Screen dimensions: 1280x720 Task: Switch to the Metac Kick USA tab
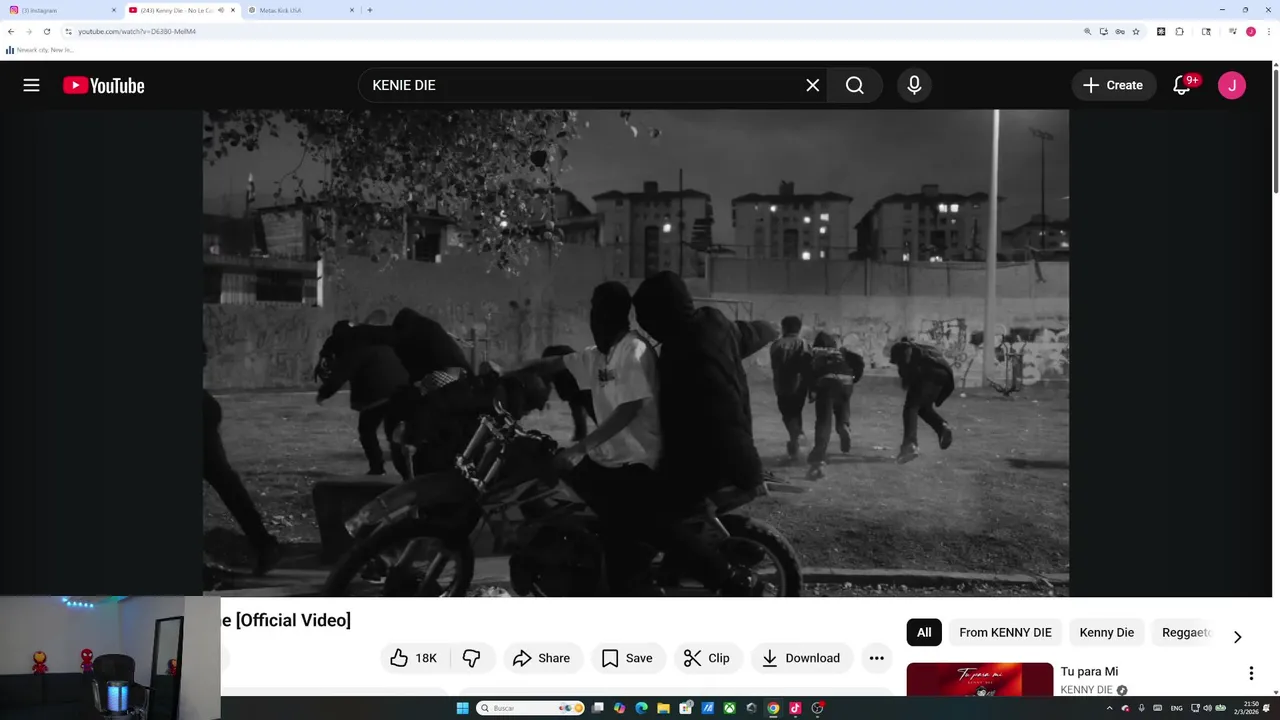coord(300,10)
